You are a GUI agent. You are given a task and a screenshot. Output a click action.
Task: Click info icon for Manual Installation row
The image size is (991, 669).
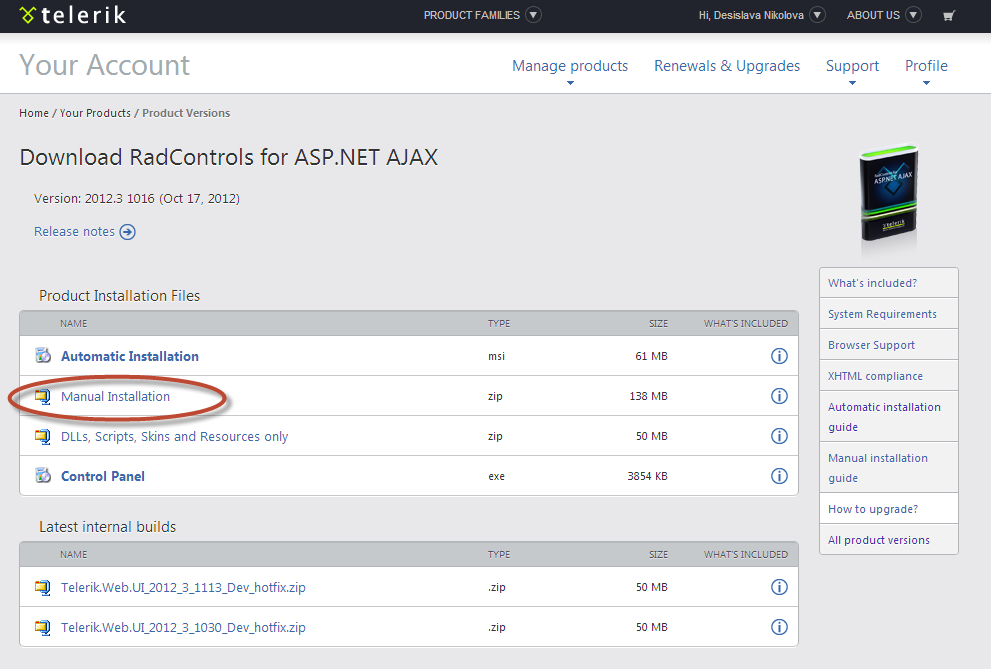point(779,396)
